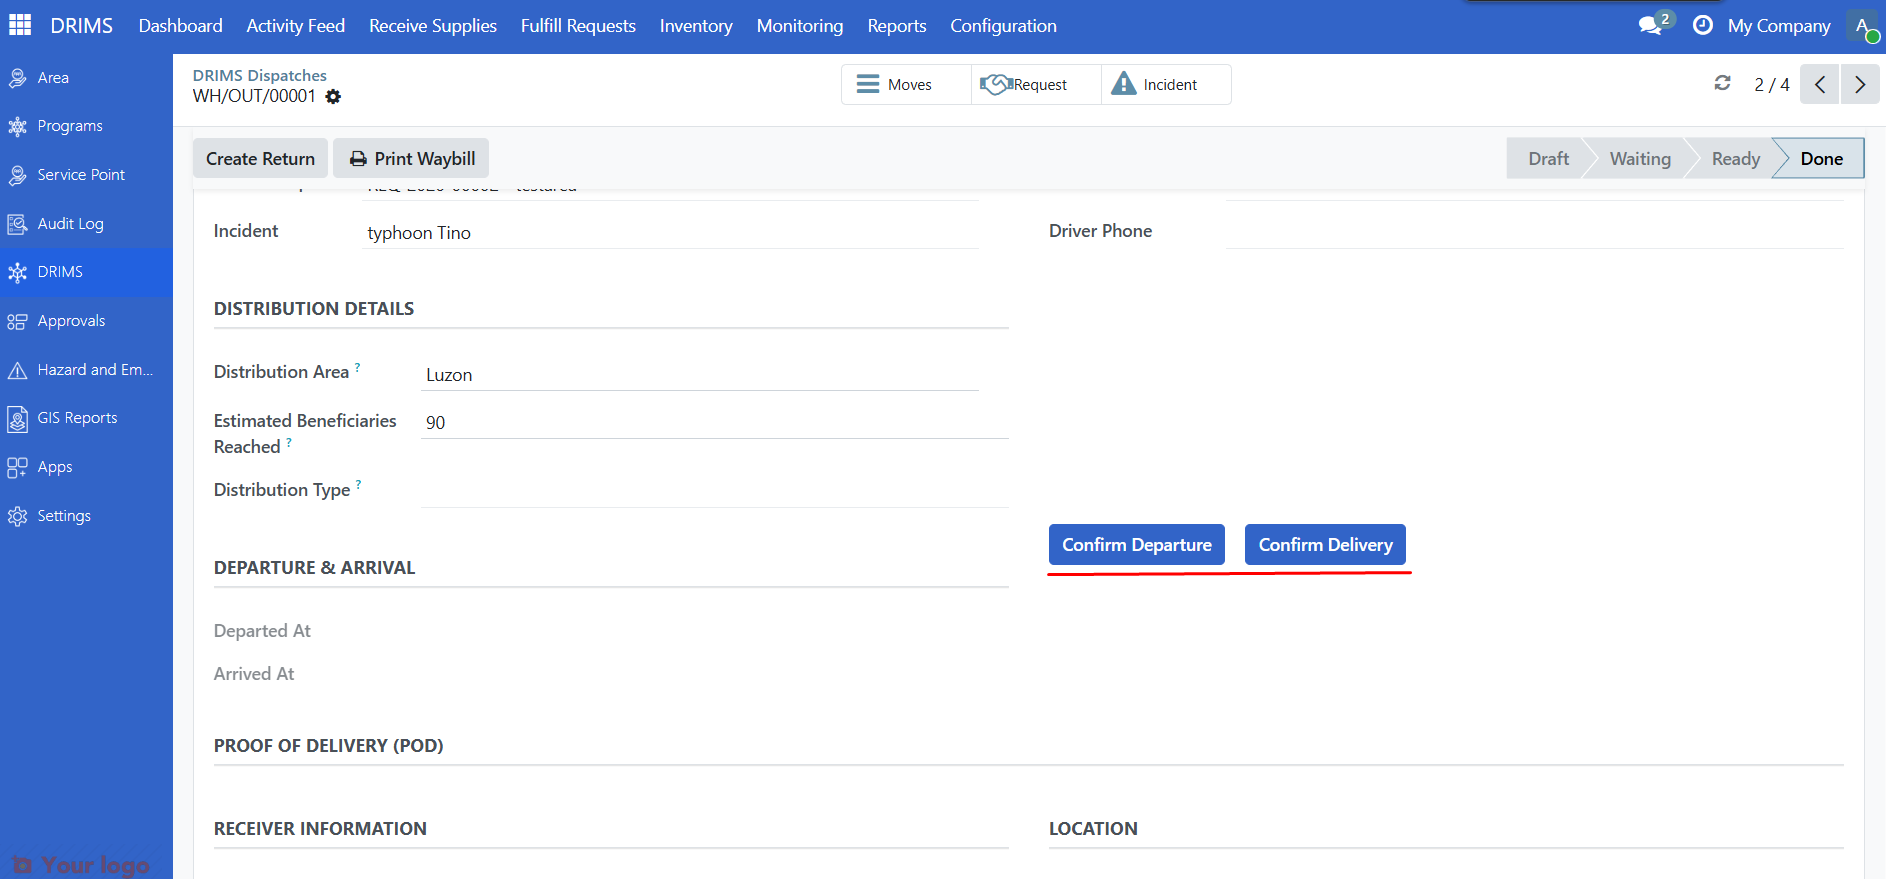This screenshot has width=1886, height=879.
Task: Click the Print Waybill button
Action: tap(411, 159)
